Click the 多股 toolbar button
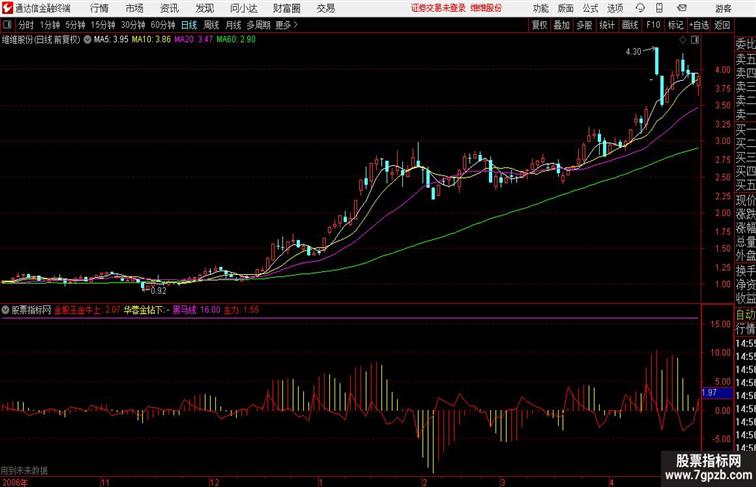The height and width of the screenshot is (487, 756). click(x=584, y=25)
